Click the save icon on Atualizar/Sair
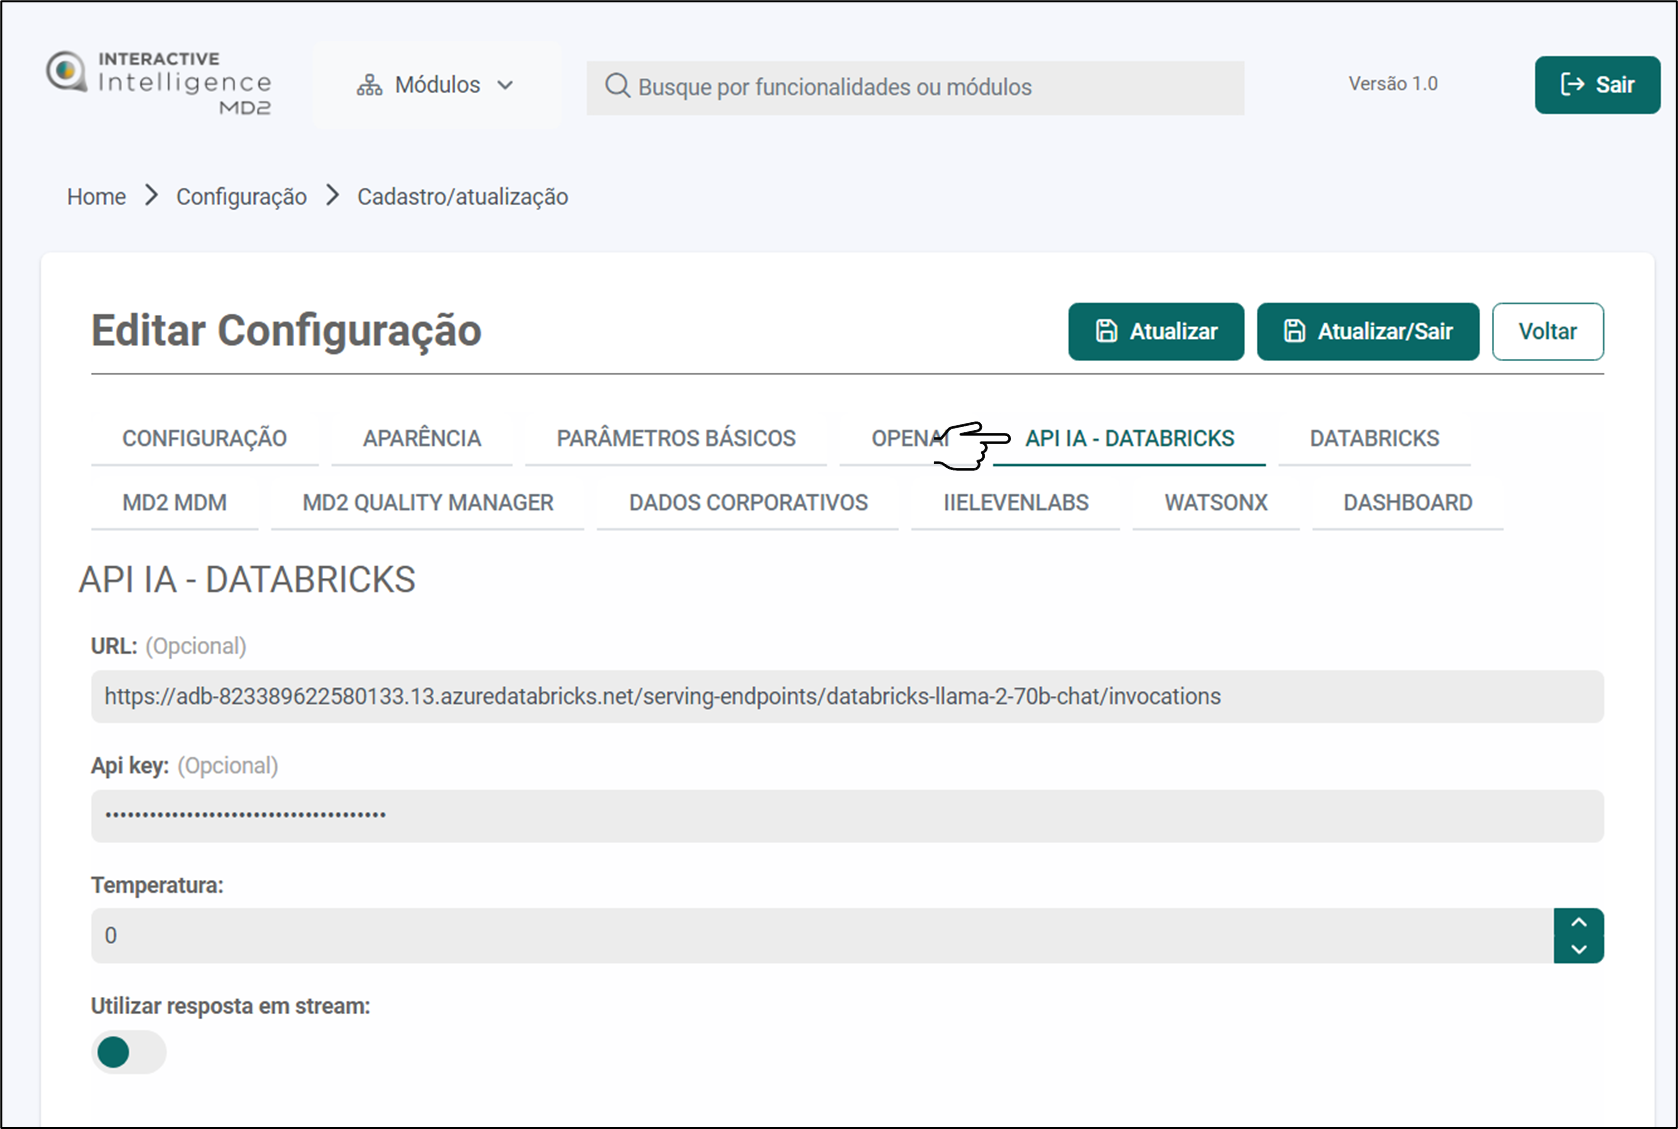 (1294, 331)
